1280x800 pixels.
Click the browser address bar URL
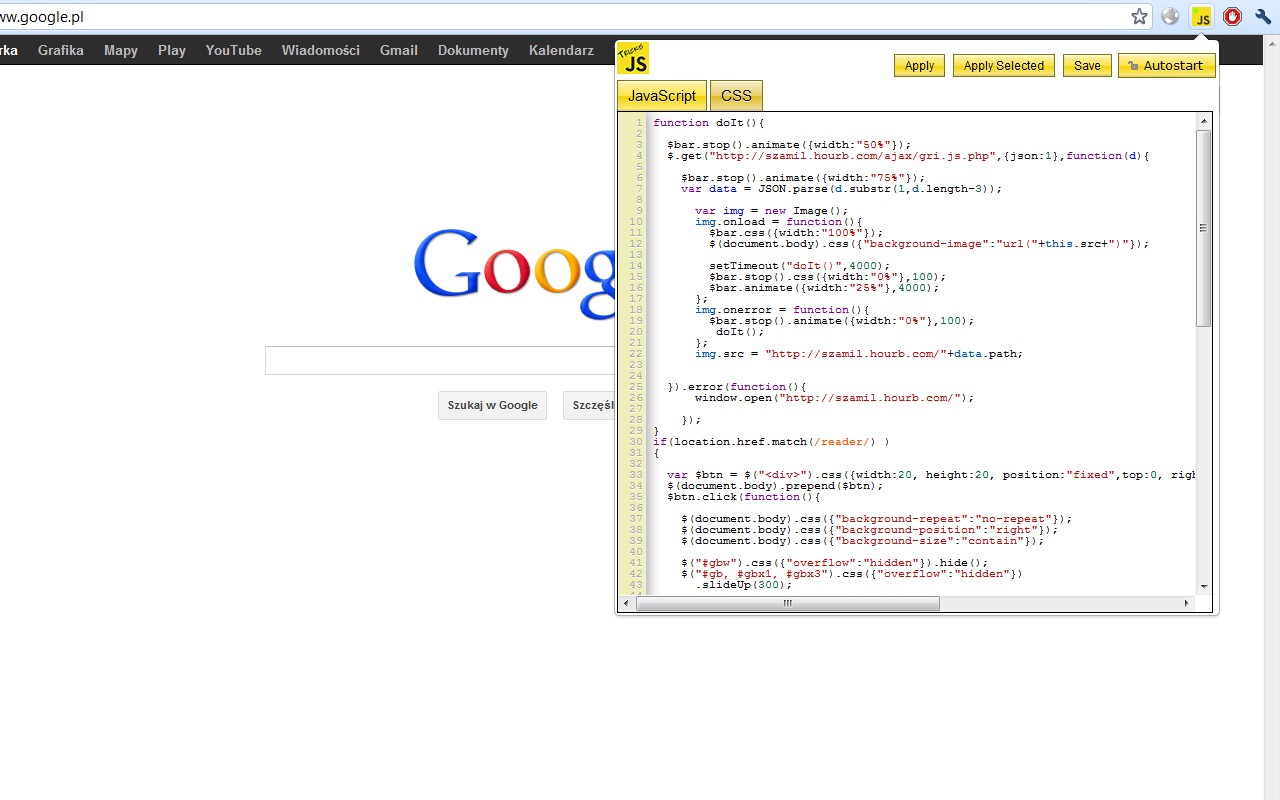click(42, 17)
